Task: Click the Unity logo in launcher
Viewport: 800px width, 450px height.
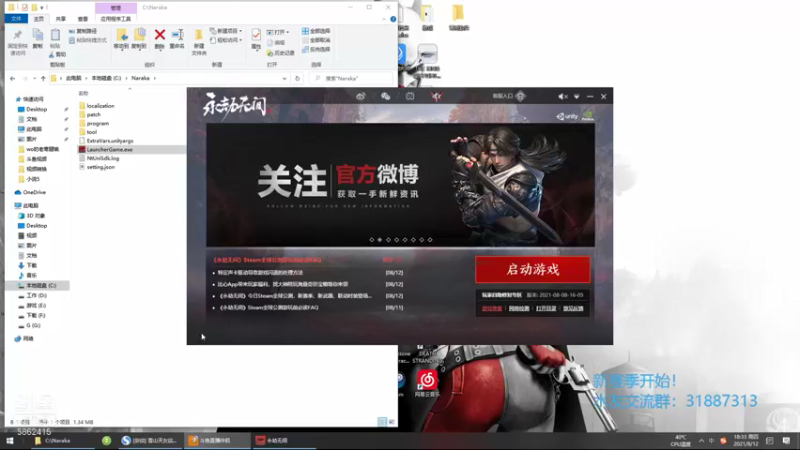Action: click(567, 116)
